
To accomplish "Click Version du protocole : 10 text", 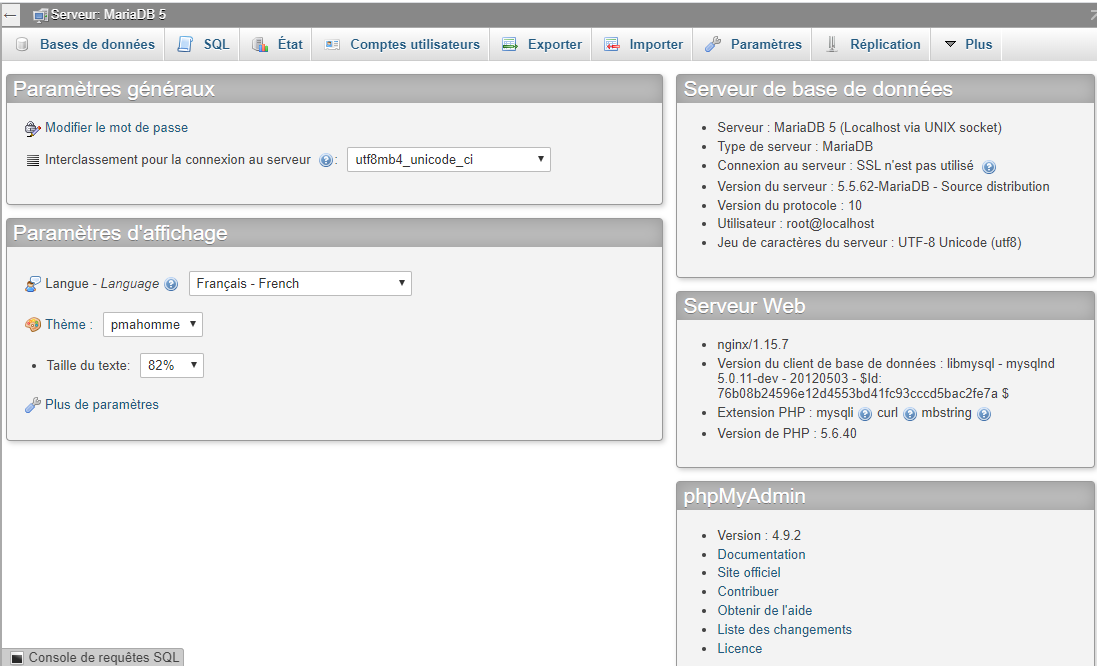I will coord(789,205).
